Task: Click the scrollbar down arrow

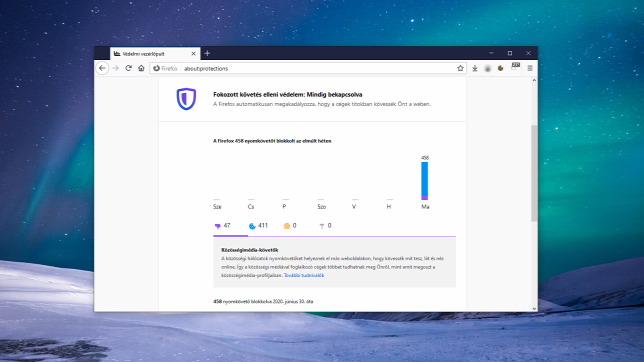Action: [x=534, y=309]
